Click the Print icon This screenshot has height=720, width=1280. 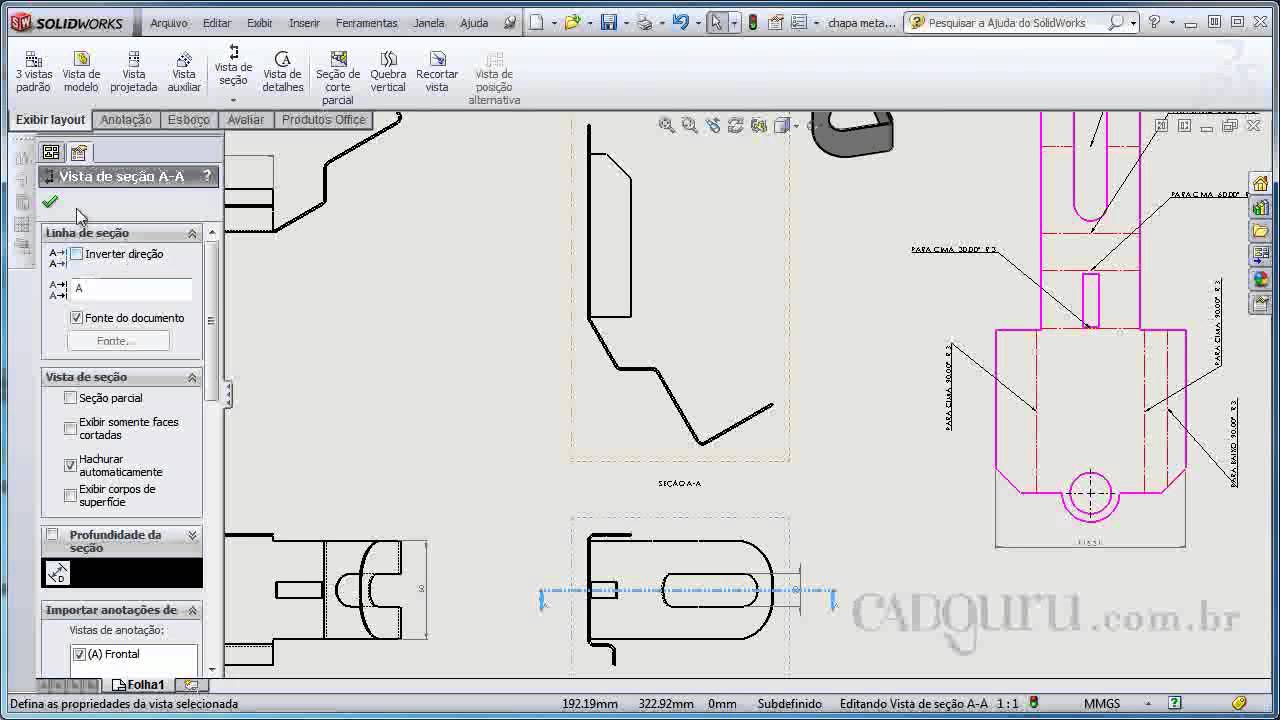(x=645, y=22)
